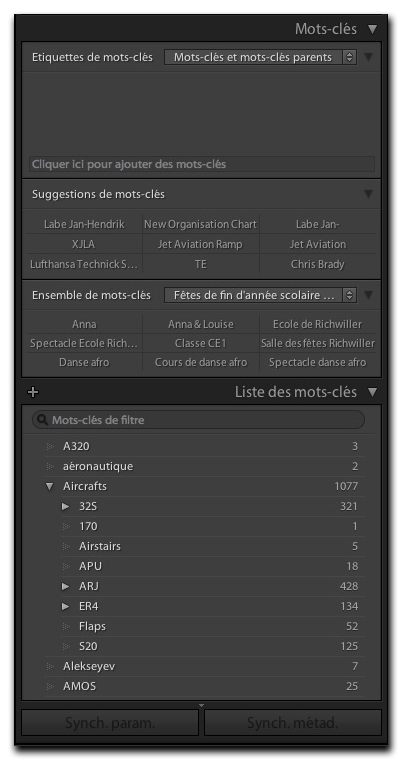Expand the ER4 keyword

[66, 606]
